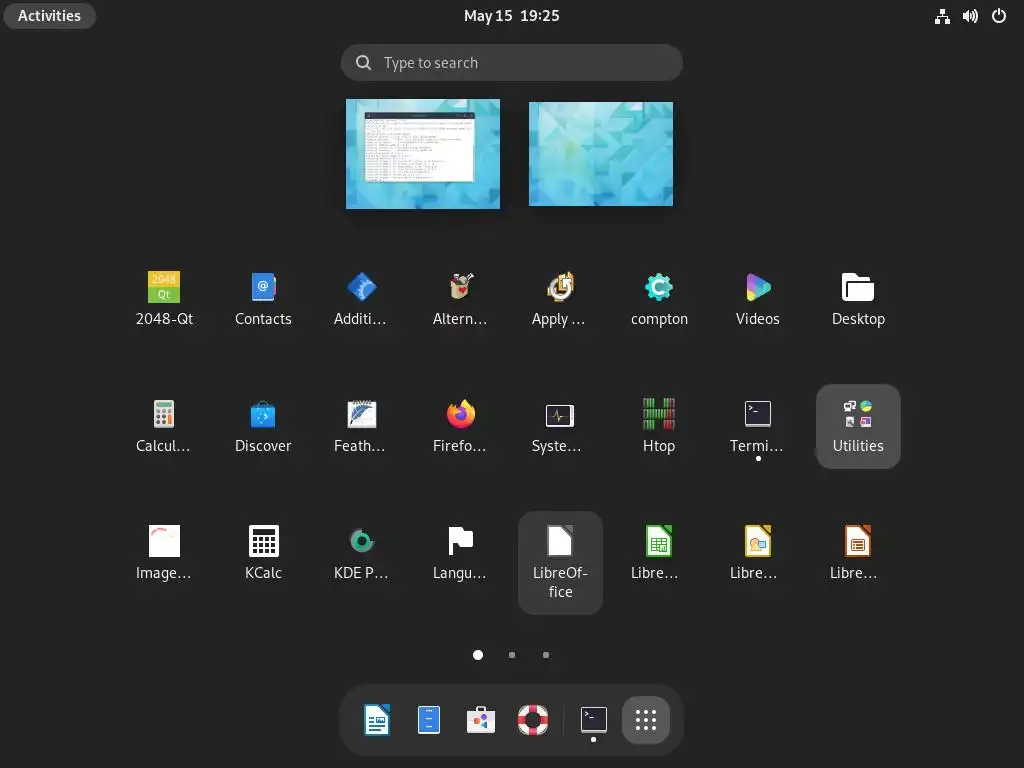Switch to the empty second workspace thumbnail
Image resolution: width=1024 pixels, height=768 pixels.
[601, 154]
